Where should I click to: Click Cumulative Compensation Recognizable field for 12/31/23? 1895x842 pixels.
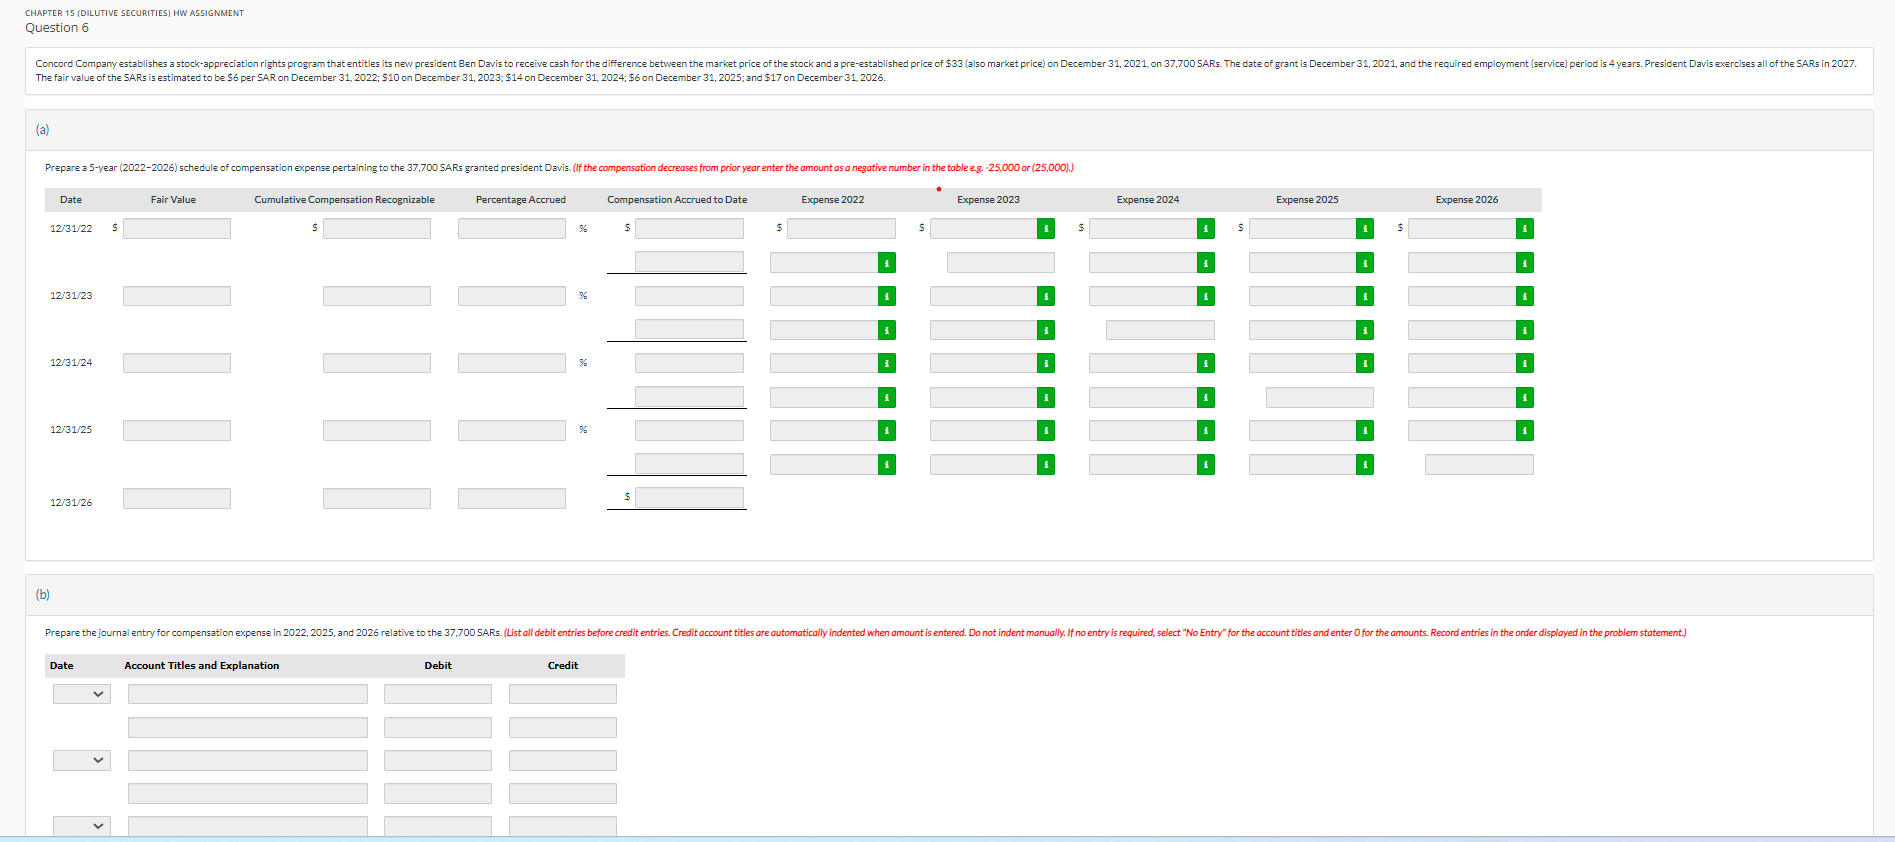(377, 296)
